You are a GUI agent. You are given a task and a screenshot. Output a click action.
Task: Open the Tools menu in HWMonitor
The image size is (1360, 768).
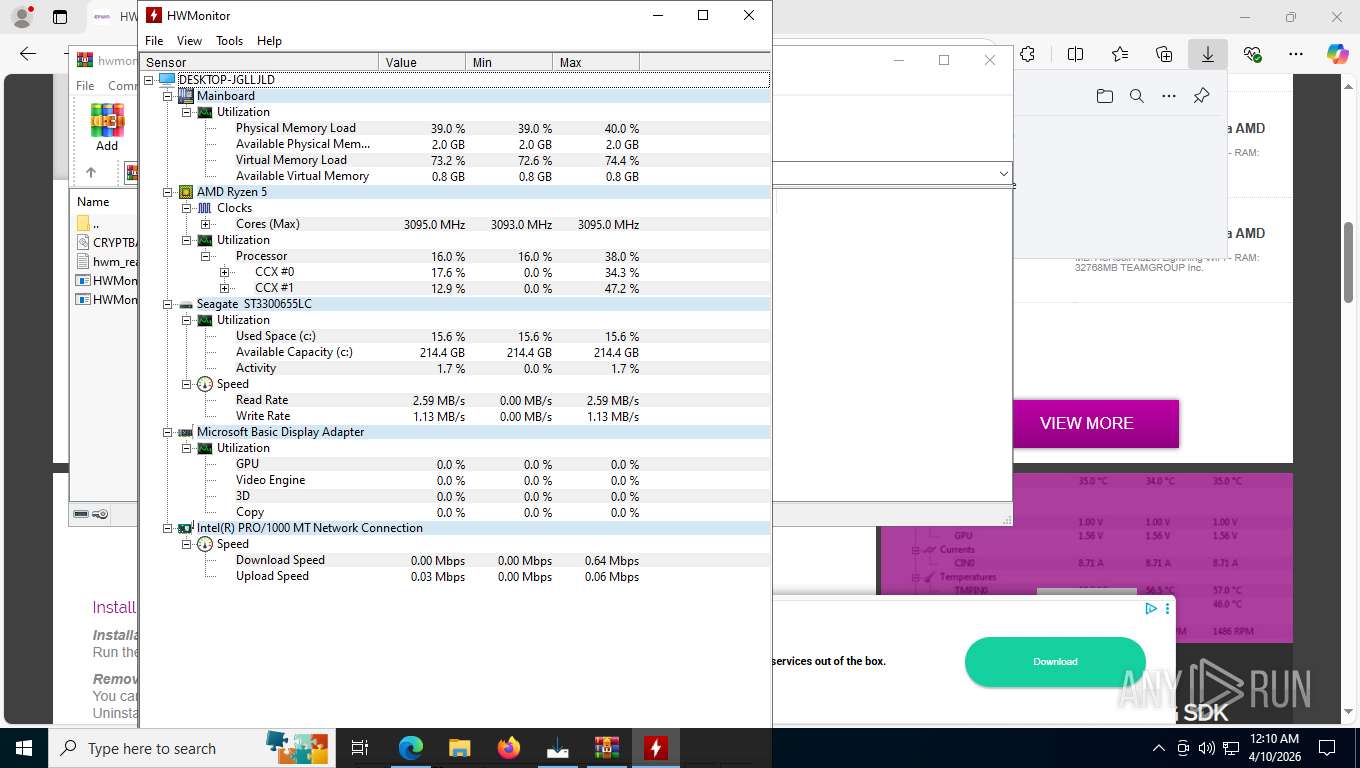[x=230, y=41]
